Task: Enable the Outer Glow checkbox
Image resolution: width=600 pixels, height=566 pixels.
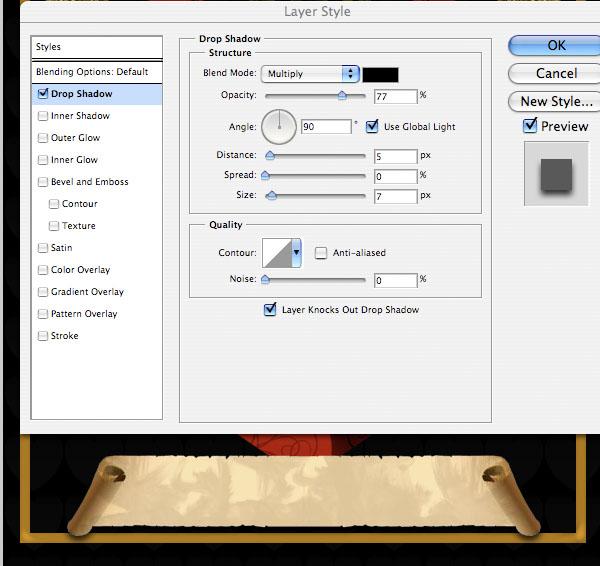Action: pyautogui.click(x=43, y=138)
